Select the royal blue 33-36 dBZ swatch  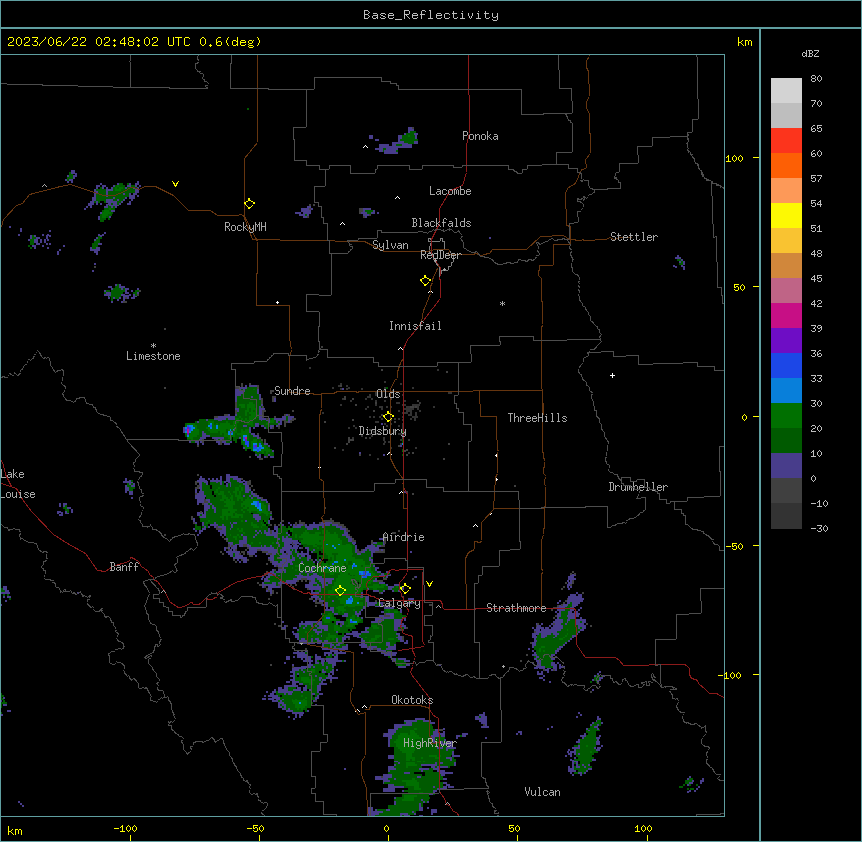point(786,365)
